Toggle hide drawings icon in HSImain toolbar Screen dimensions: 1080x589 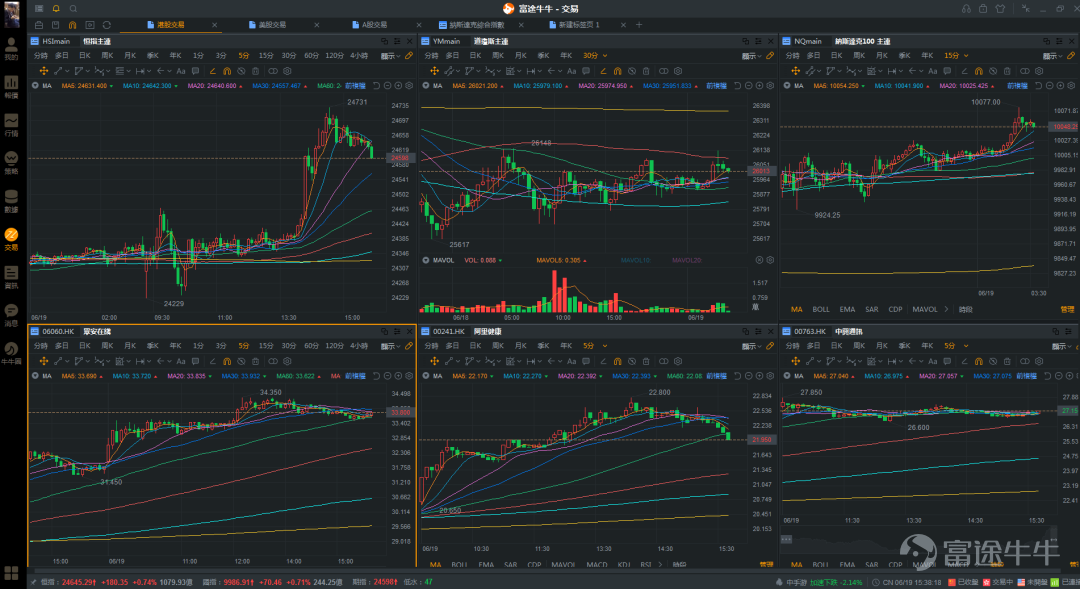(x=241, y=71)
